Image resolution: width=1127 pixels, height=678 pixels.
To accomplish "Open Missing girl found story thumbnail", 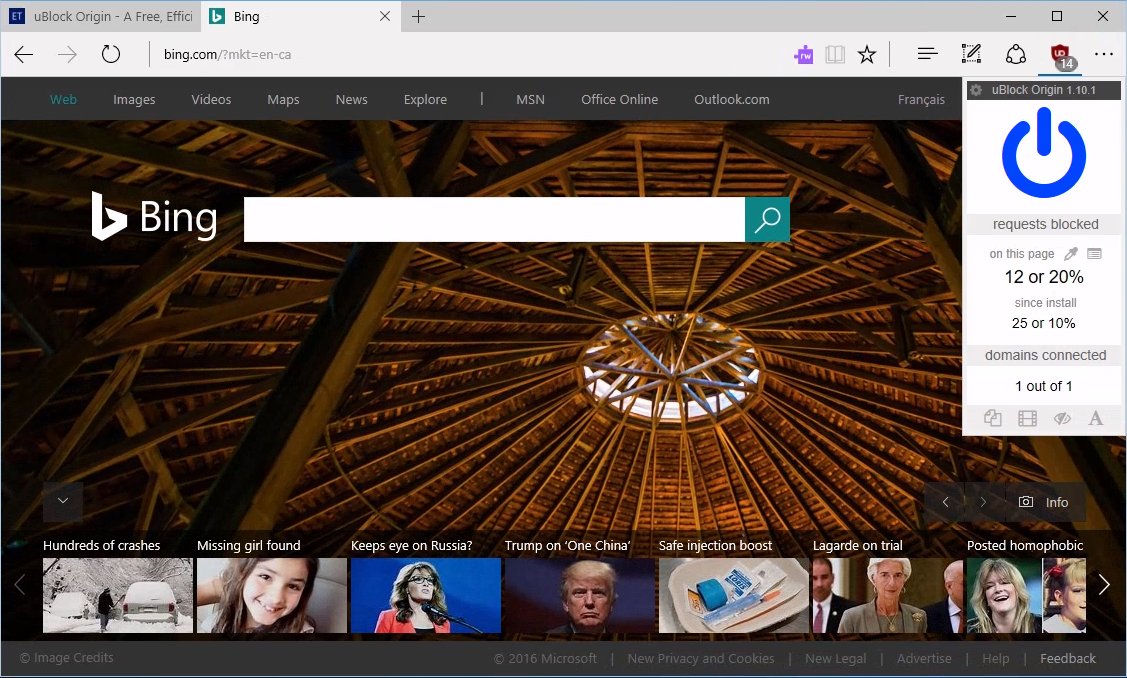I will click(272, 595).
